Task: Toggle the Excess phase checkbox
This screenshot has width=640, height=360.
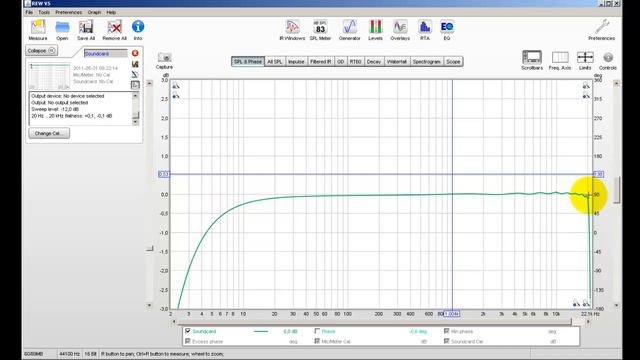Action: tap(188, 341)
